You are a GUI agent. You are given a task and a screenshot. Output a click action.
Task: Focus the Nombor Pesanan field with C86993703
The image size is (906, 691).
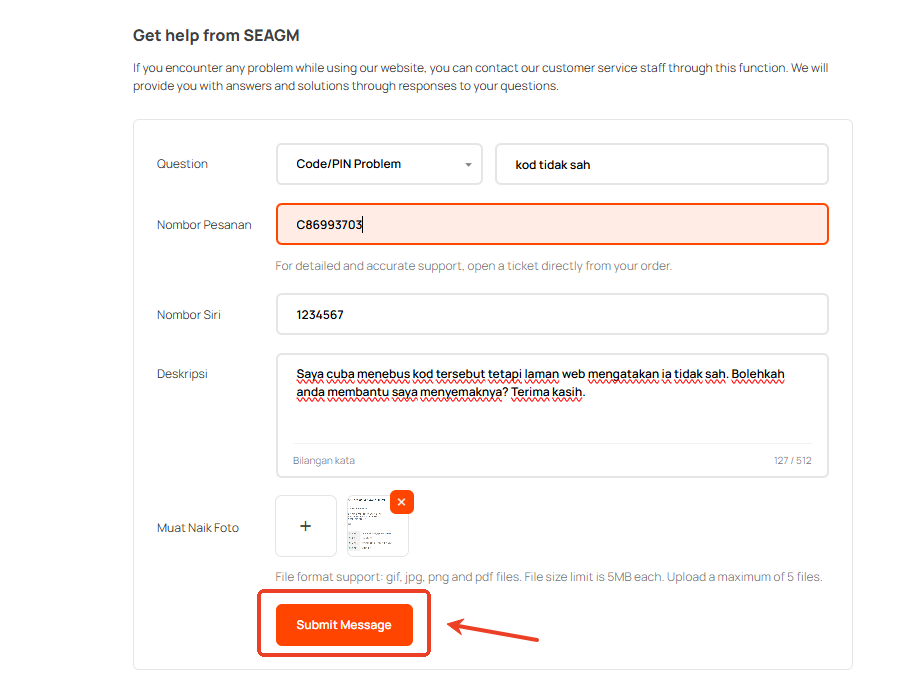click(x=552, y=224)
